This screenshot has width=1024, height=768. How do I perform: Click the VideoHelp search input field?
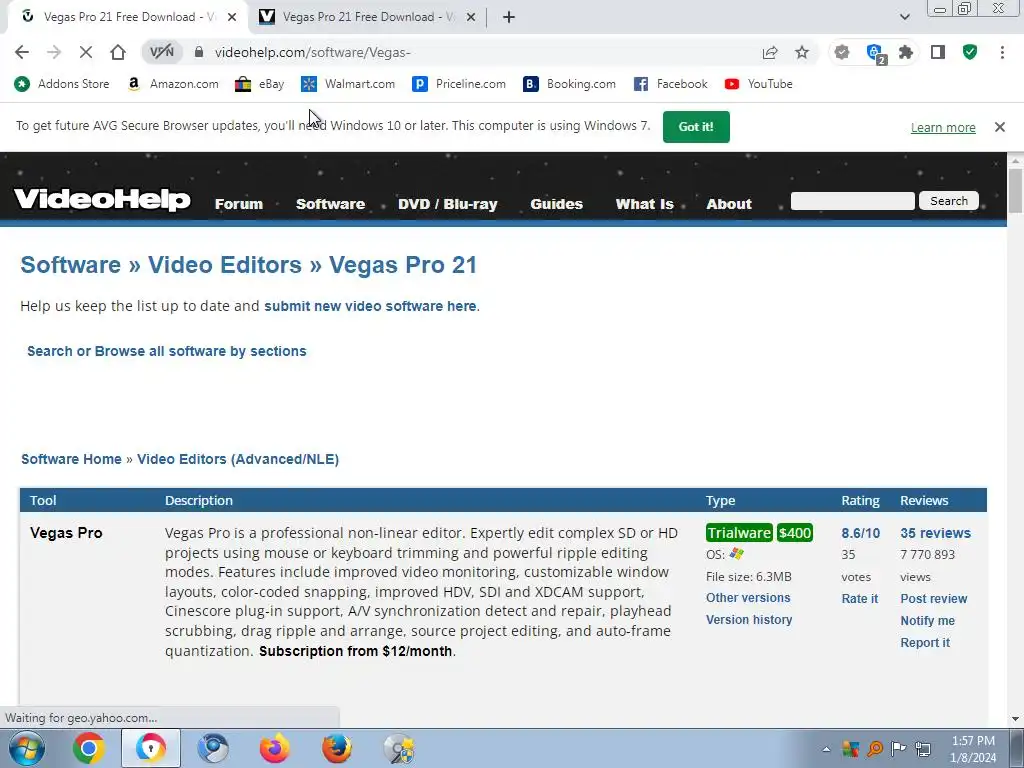click(852, 201)
